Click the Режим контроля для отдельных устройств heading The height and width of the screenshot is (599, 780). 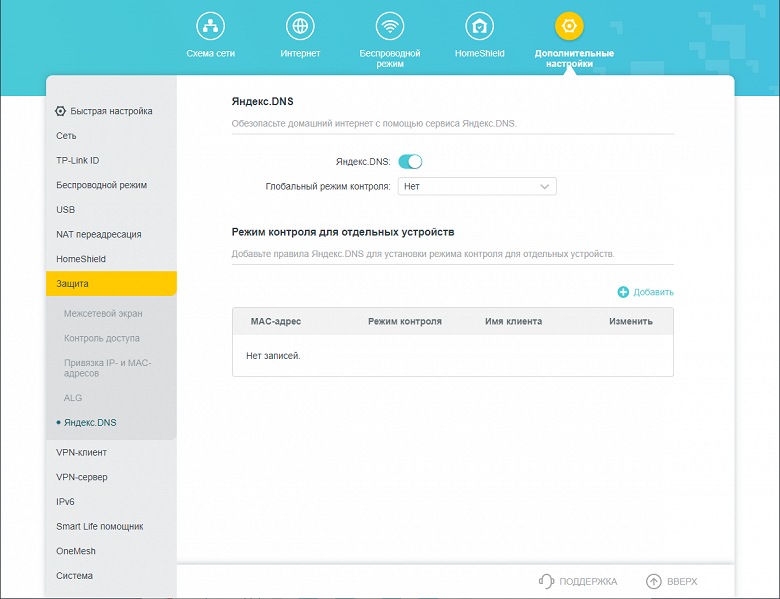tap(343, 232)
